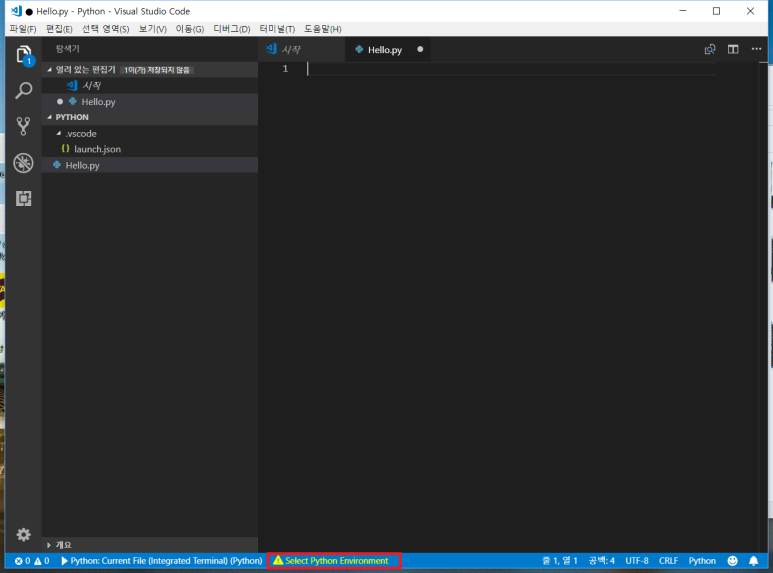Maximize the Visual Studio Code window
The height and width of the screenshot is (573, 773).
coord(716,11)
